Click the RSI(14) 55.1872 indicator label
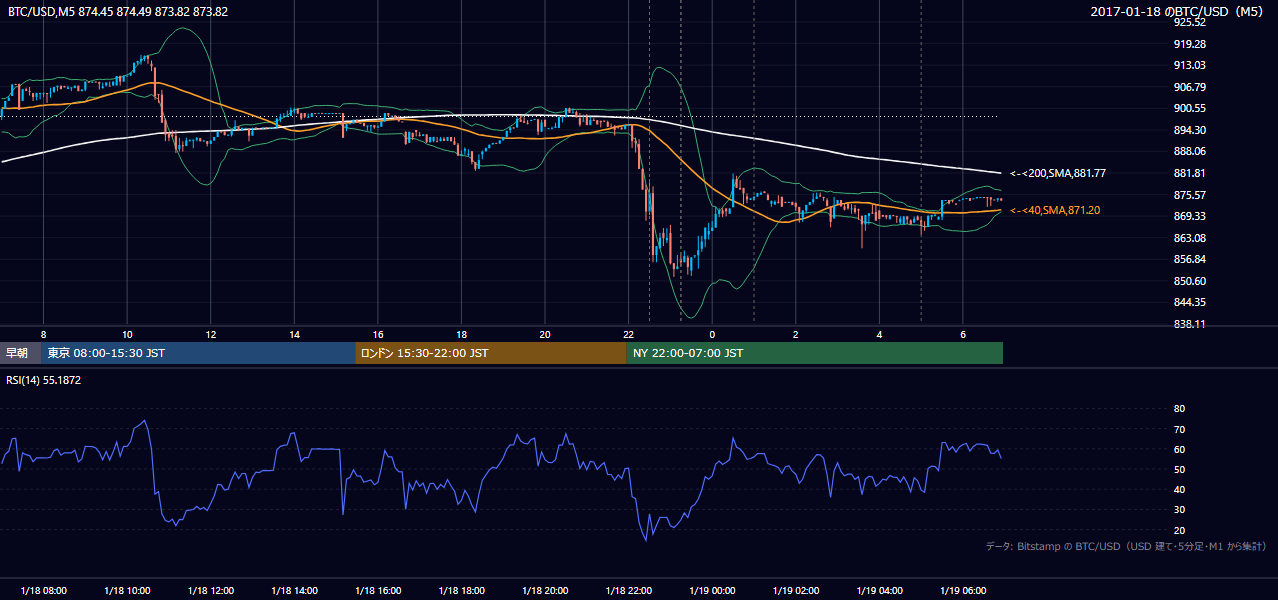This screenshot has width=1278, height=600. point(44,381)
